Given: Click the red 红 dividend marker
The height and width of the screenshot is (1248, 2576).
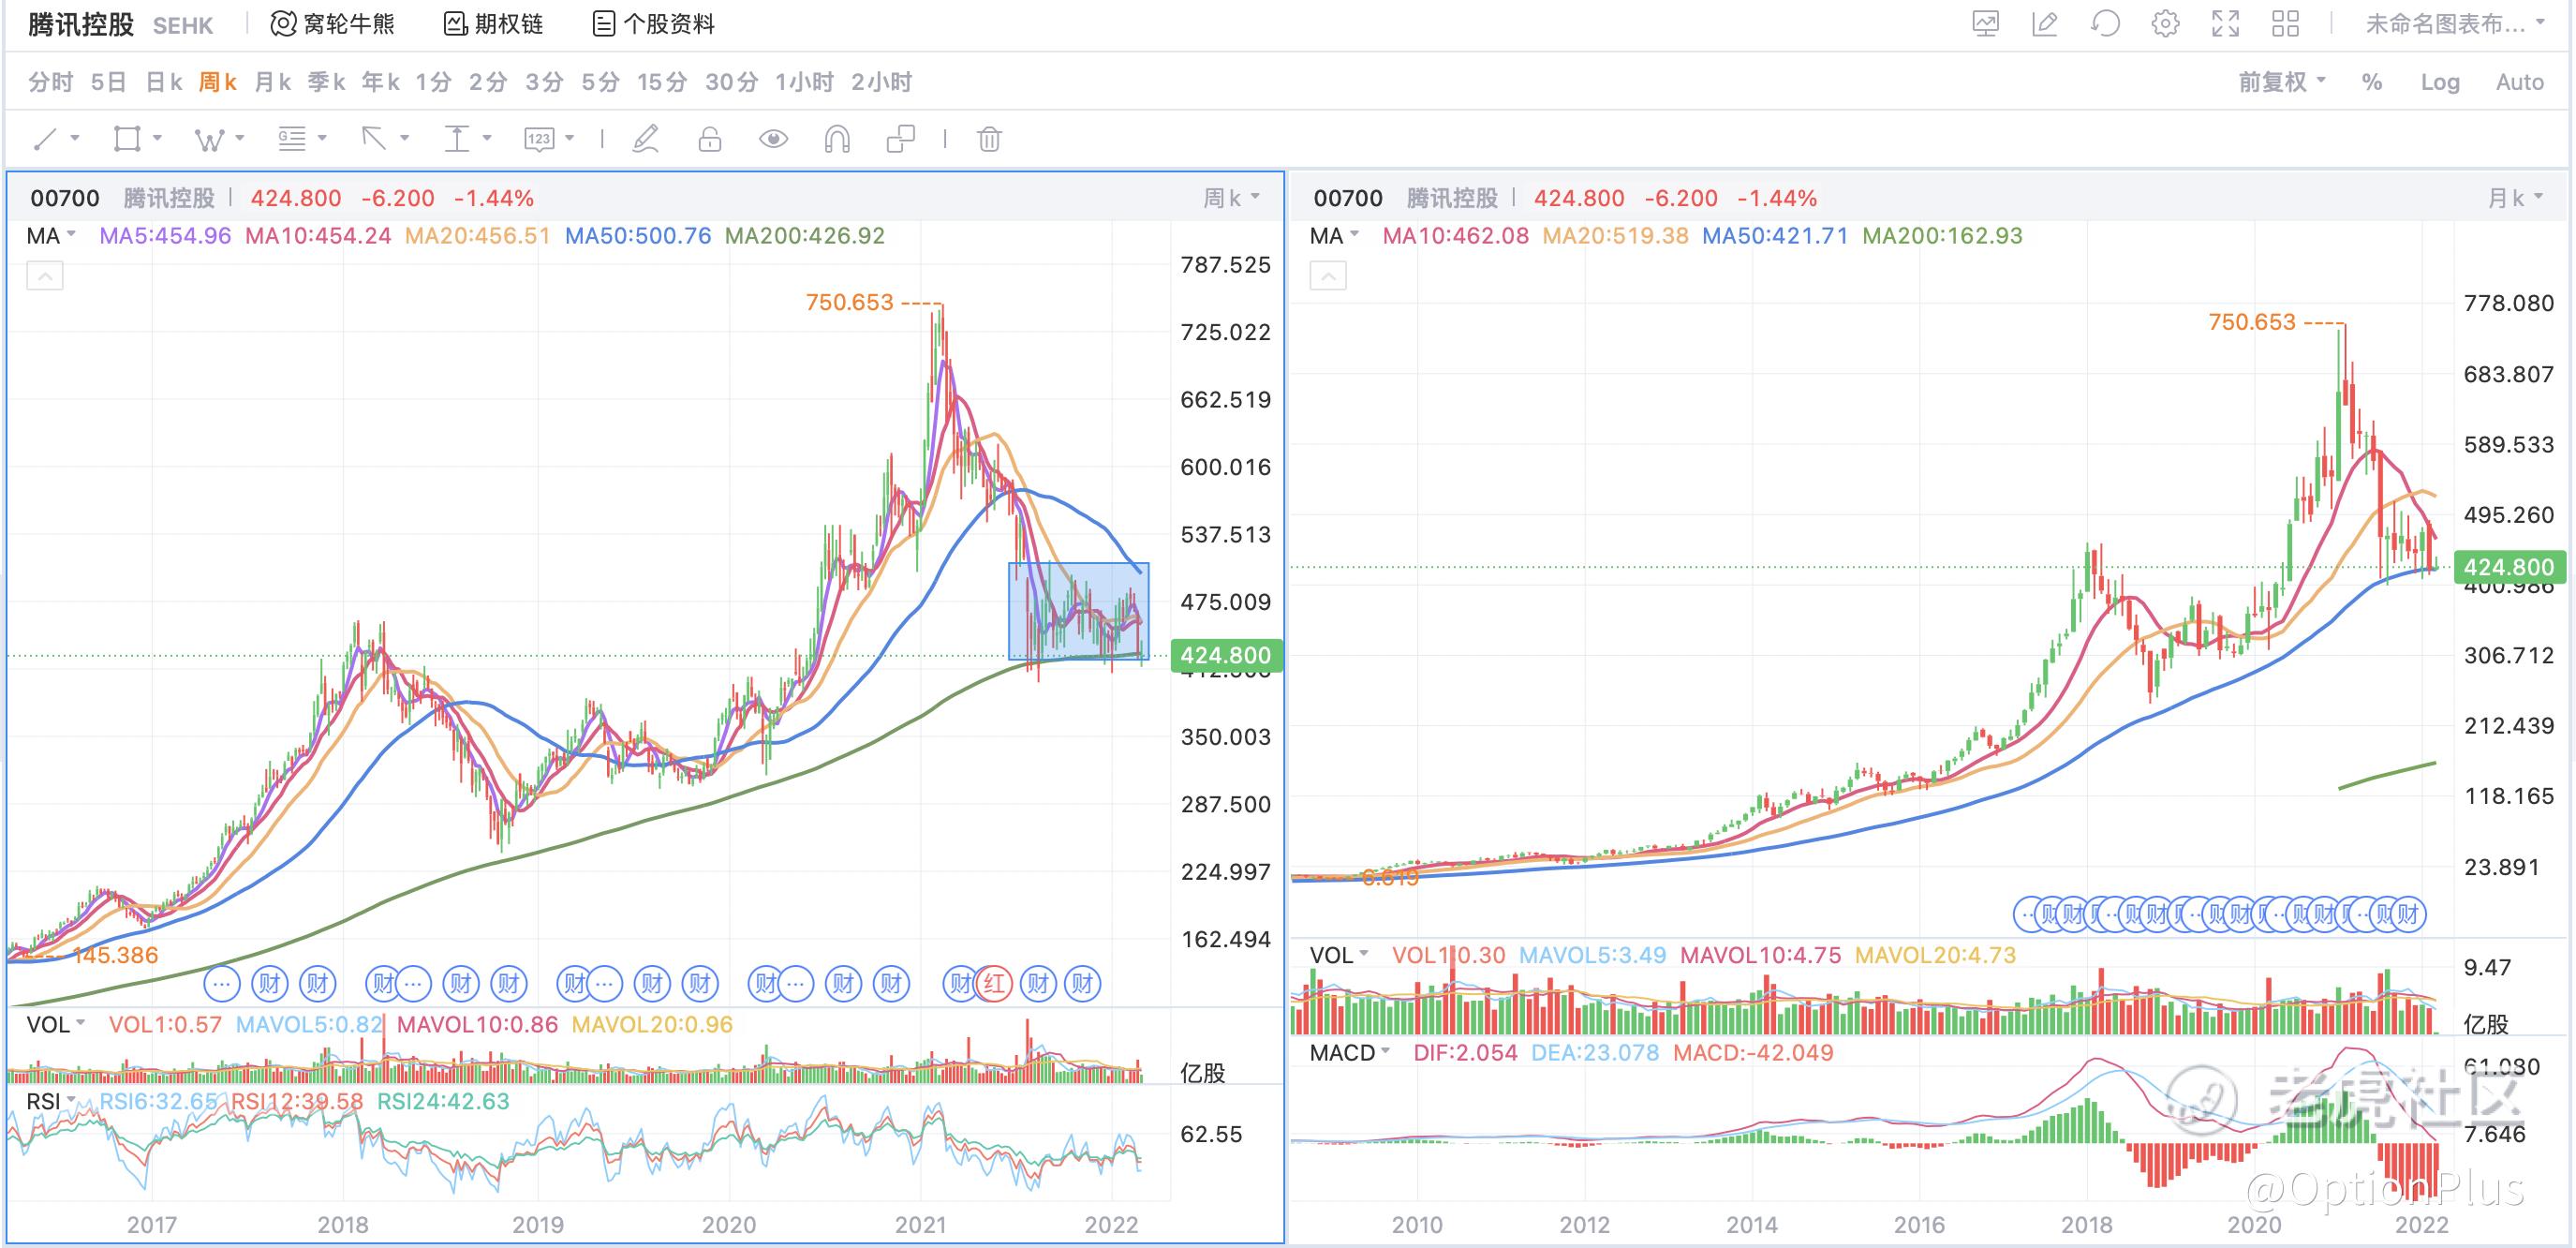Looking at the screenshot, I should [x=994, y=984].
